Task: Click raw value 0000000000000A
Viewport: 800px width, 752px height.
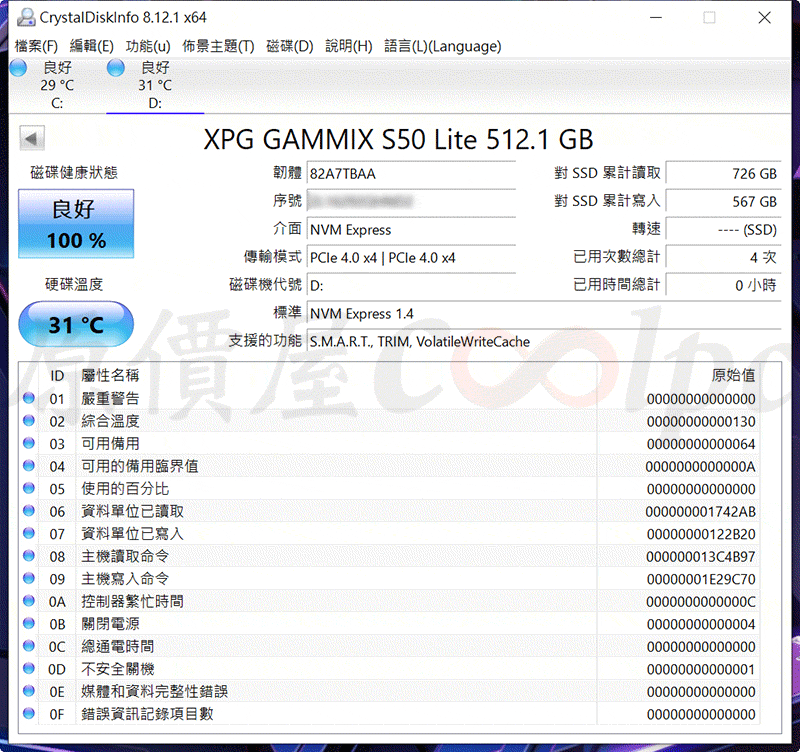Action: pyautogui.click(x=701, y=467)
